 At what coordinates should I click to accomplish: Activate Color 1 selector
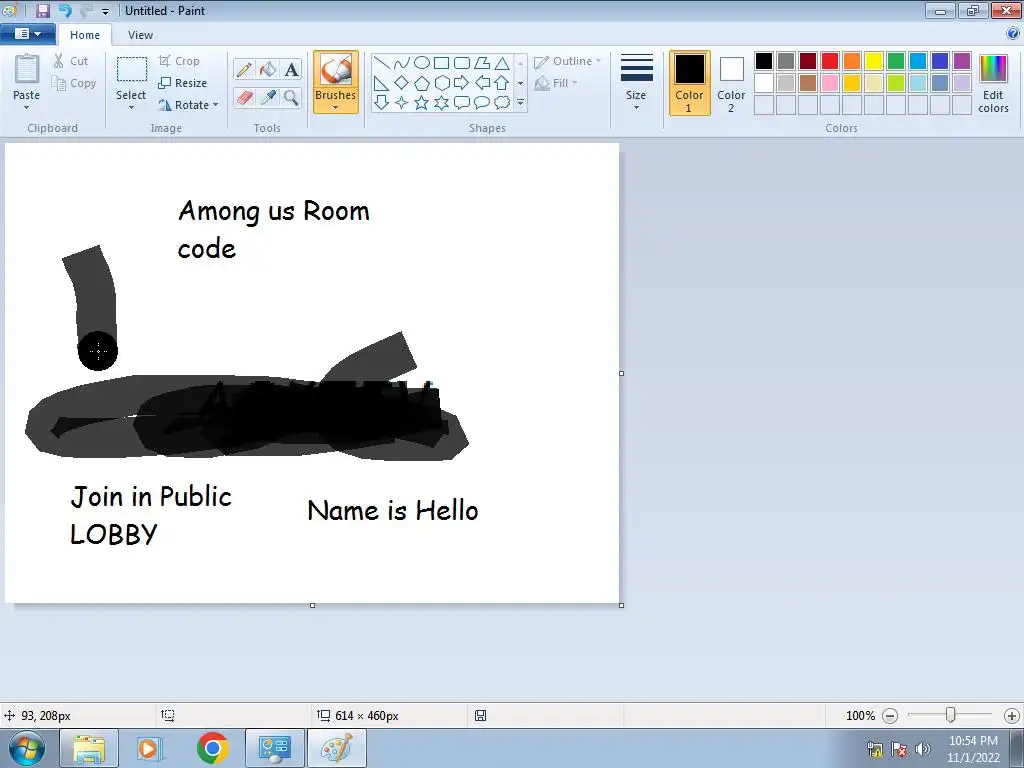coord(689,82)
